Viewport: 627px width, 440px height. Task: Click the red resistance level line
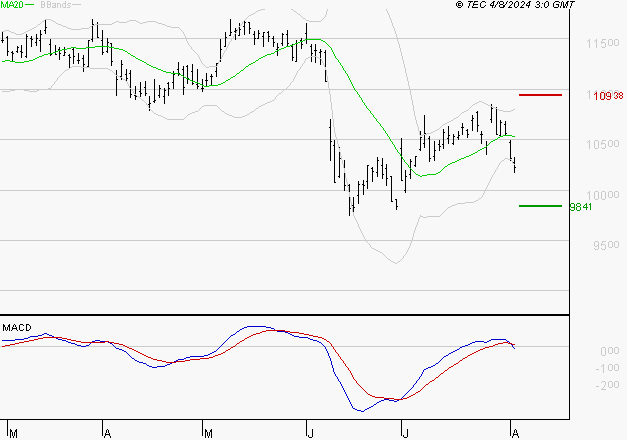click(540, 95)
